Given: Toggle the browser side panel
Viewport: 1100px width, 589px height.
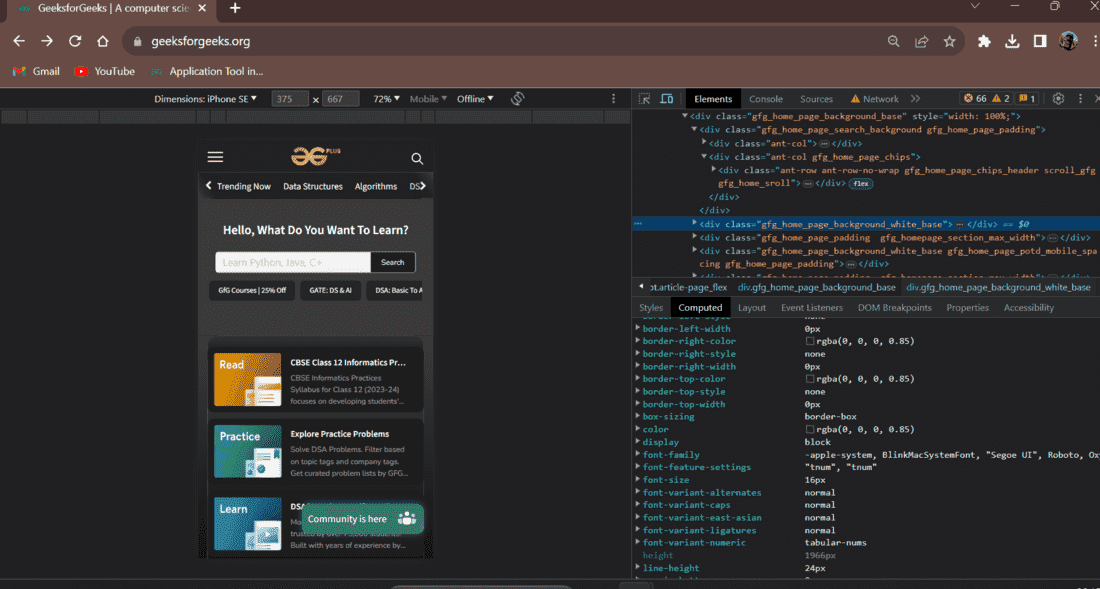Looking at the screenshot, I should tap(1040, 41).
